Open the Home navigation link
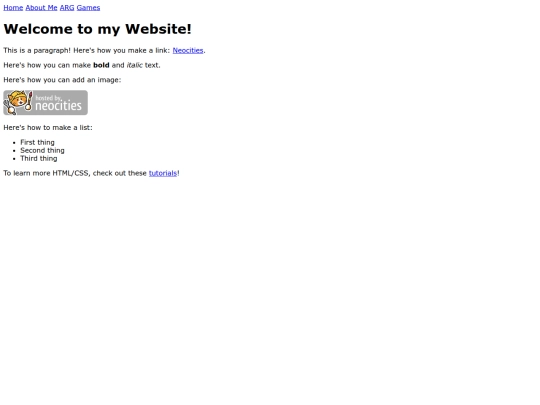 13,8
